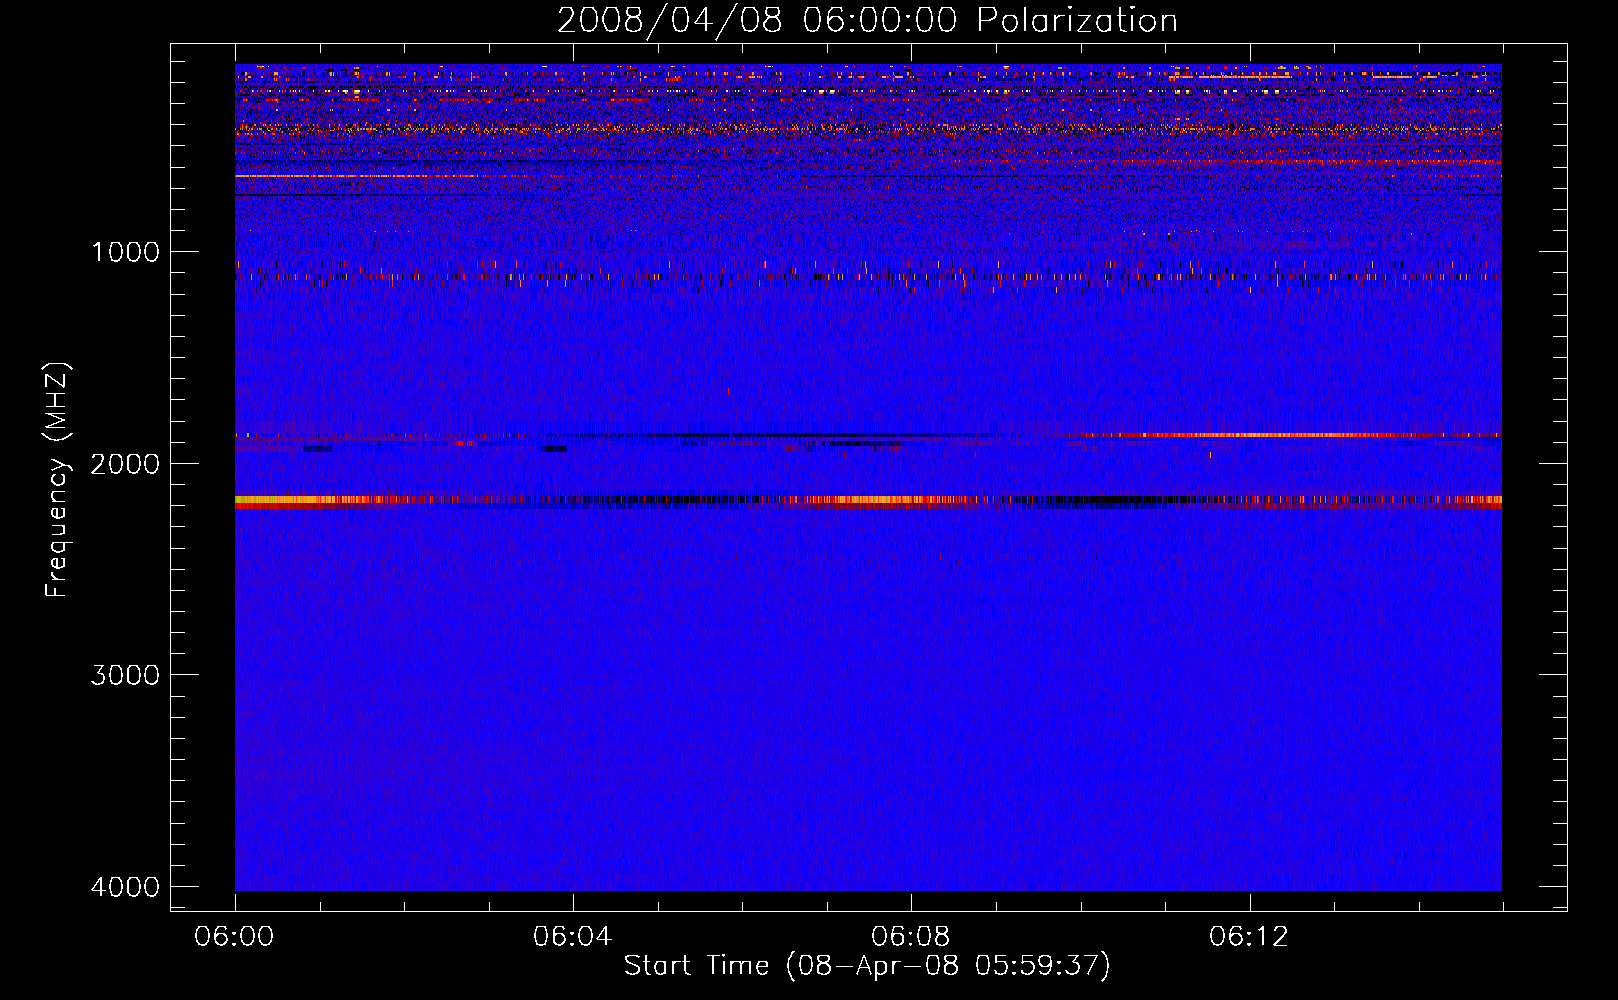
Task: Click the 'Start Time (08-Apr-08 05:59:37)' label
Action: 867,966
